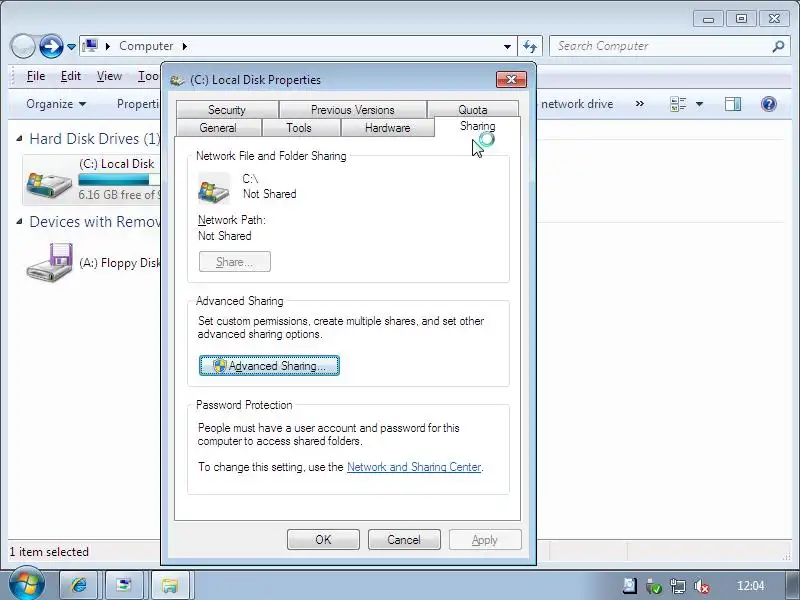The height and width of the screenshot is (600, 800).
Task: Click the Refresh button beside address bar
Action: point(530,46)
